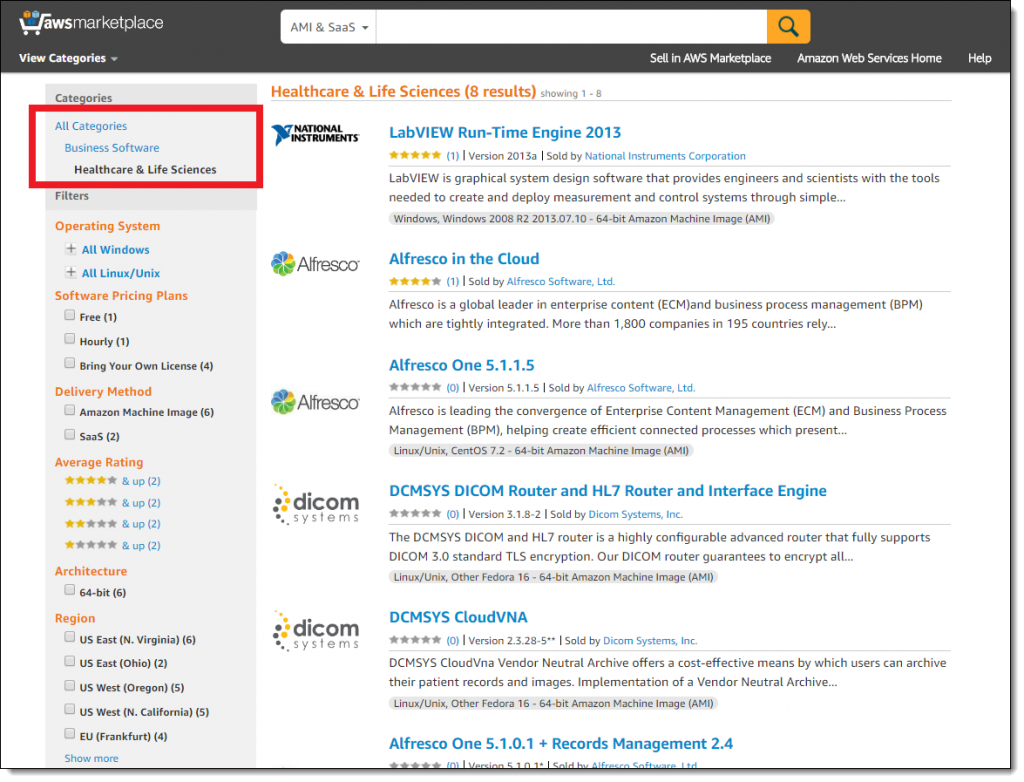Open Alfresco One 5.1.1.5 listing

462,365
